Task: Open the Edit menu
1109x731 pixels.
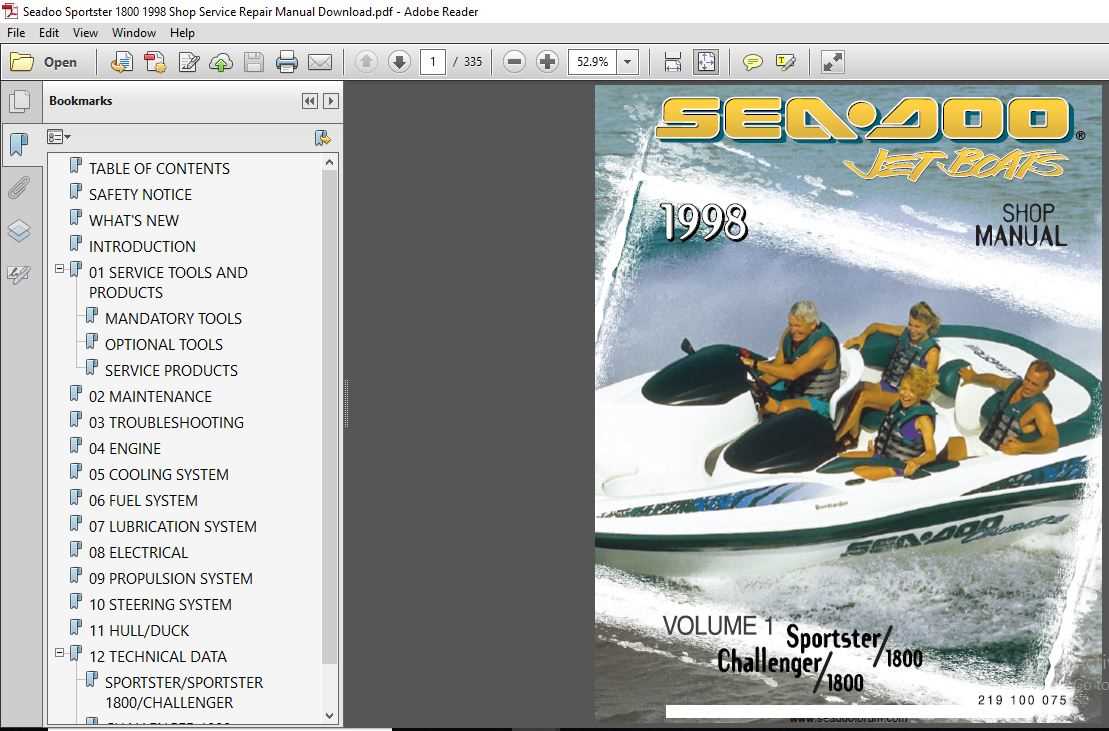Action: [49, 33]
